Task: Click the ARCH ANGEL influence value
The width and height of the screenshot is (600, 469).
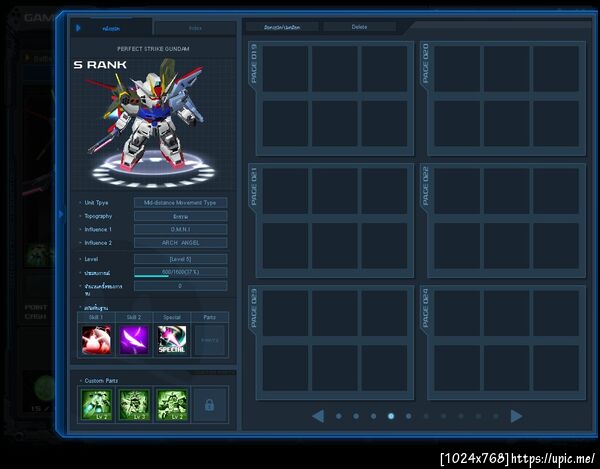Action: [x=180, y=243]
